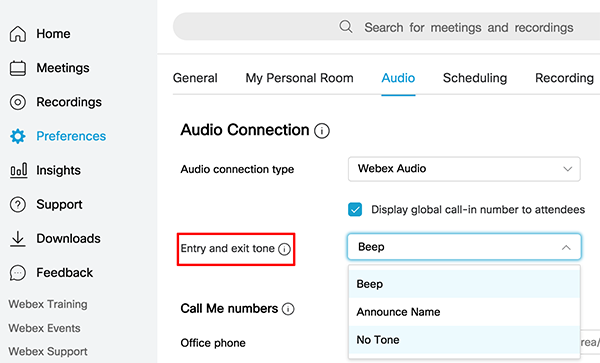Click the Preferences gear icon
The width and height of the screenshot is (600, 363).
coord(18,136)
